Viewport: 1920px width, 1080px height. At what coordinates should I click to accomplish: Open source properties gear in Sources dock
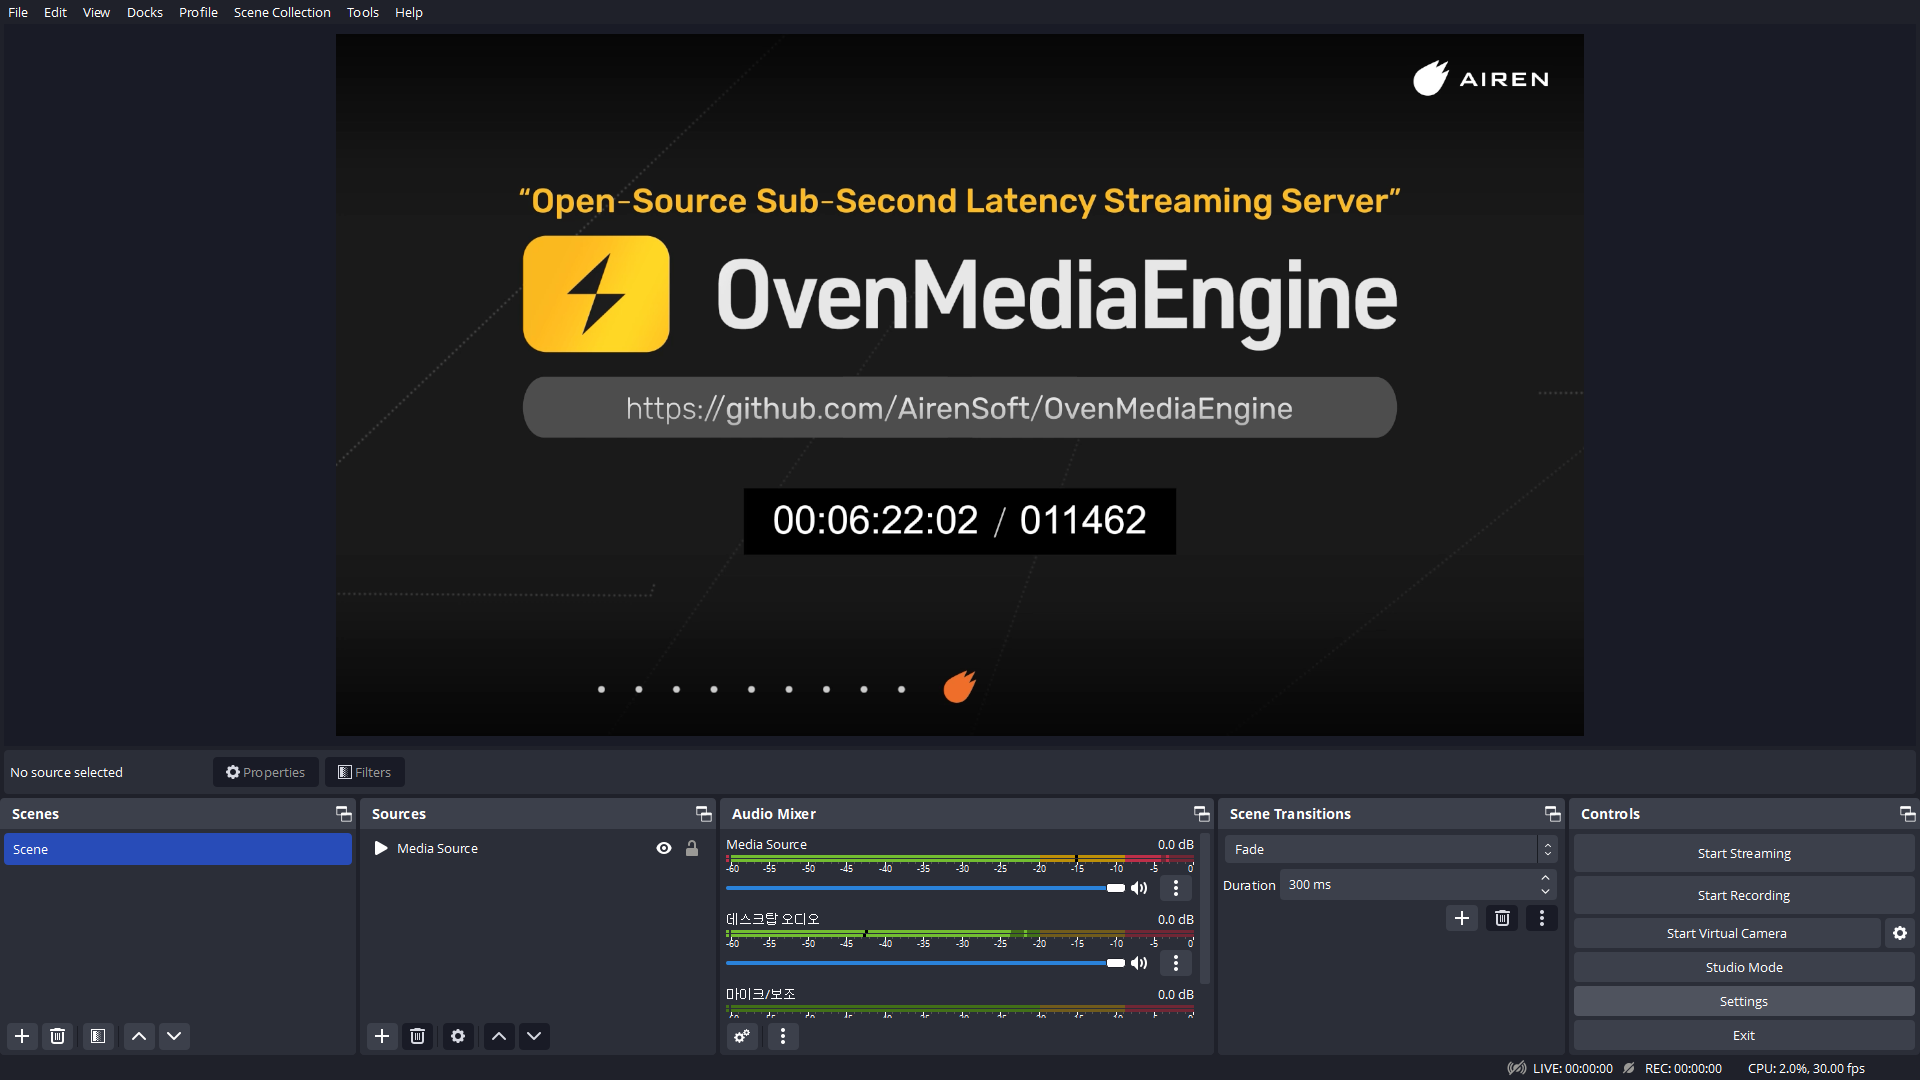(458, 1036)
